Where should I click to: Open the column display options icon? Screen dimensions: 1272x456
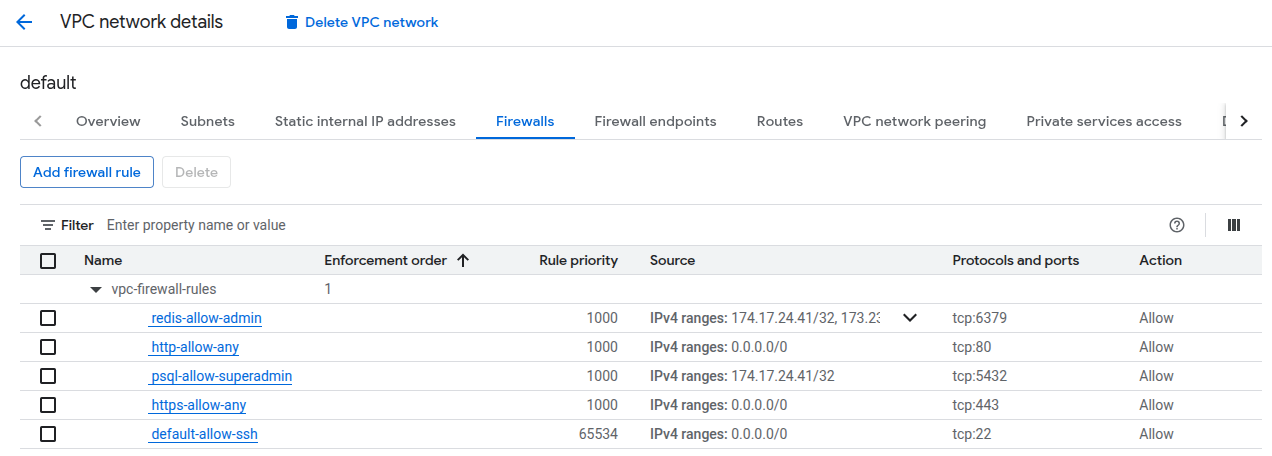coord(1234,225)
